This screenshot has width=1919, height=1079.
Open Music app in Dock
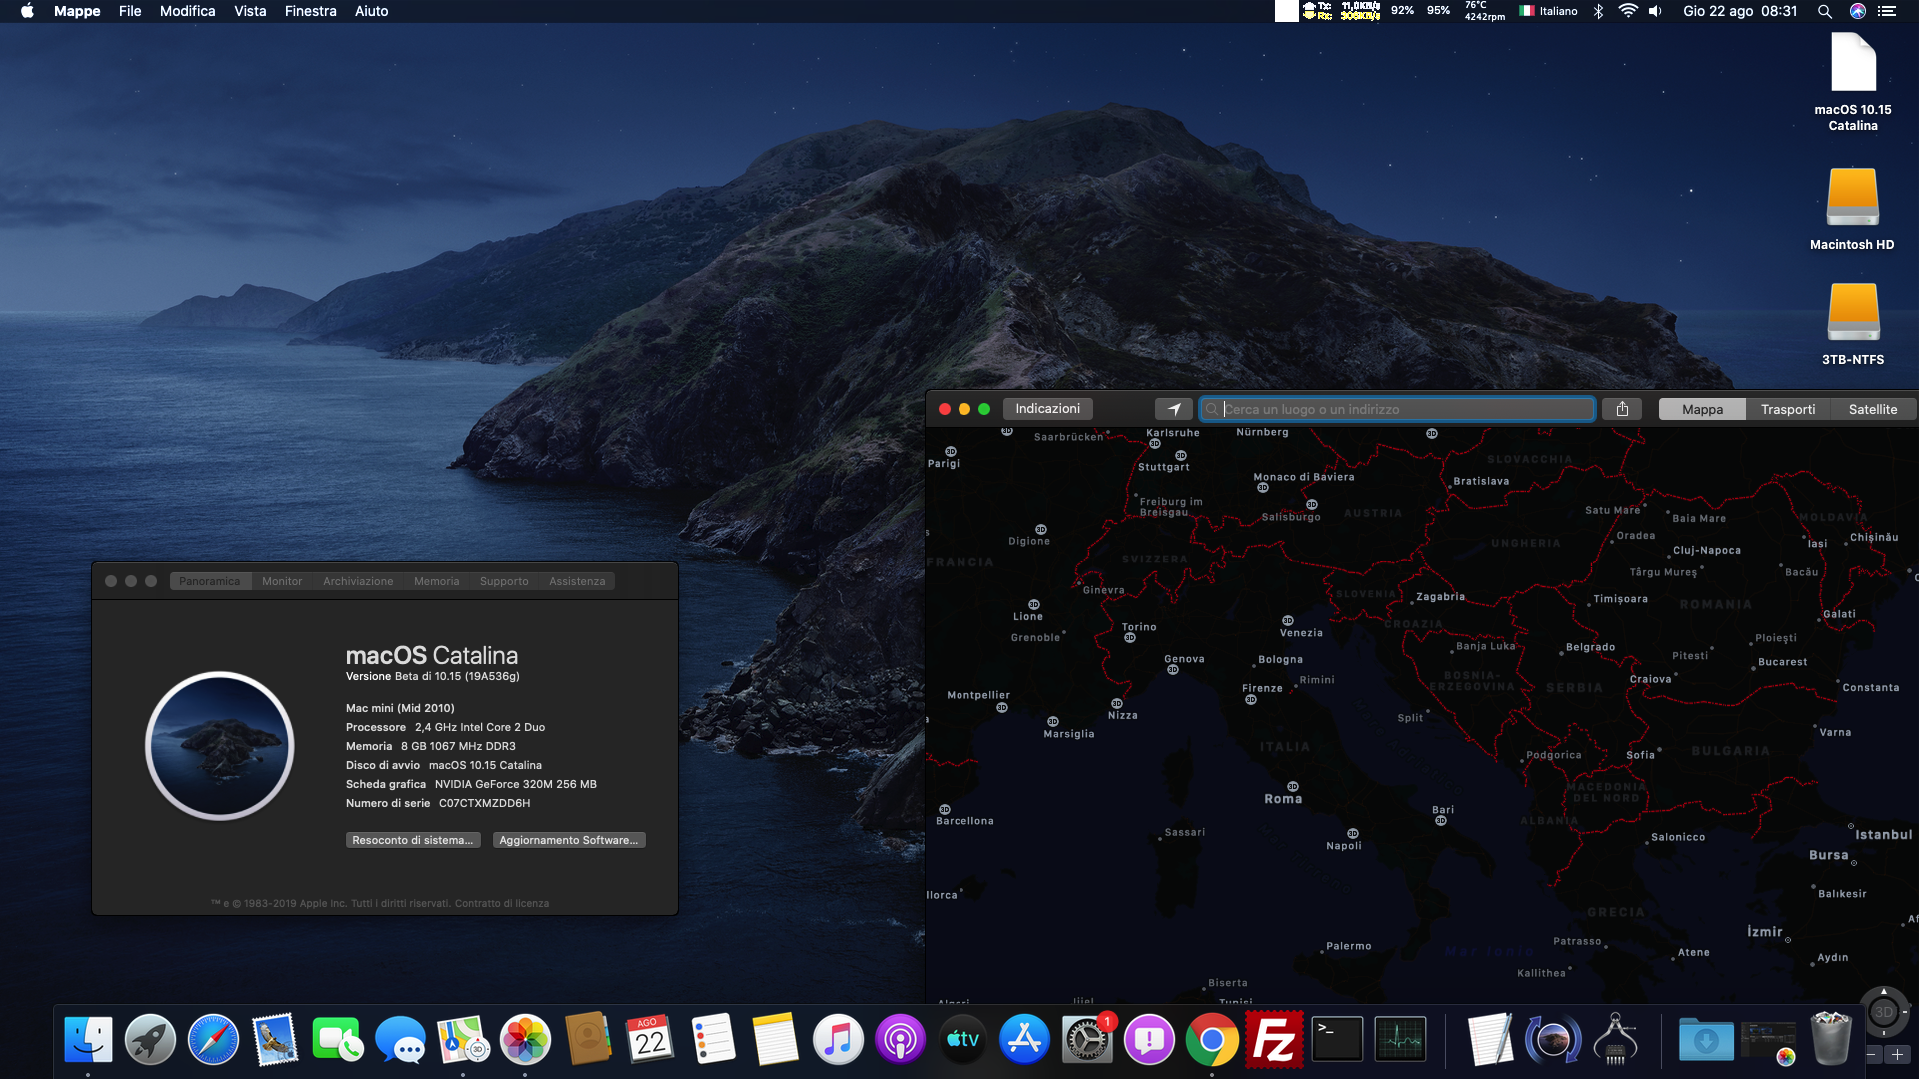837,1040
